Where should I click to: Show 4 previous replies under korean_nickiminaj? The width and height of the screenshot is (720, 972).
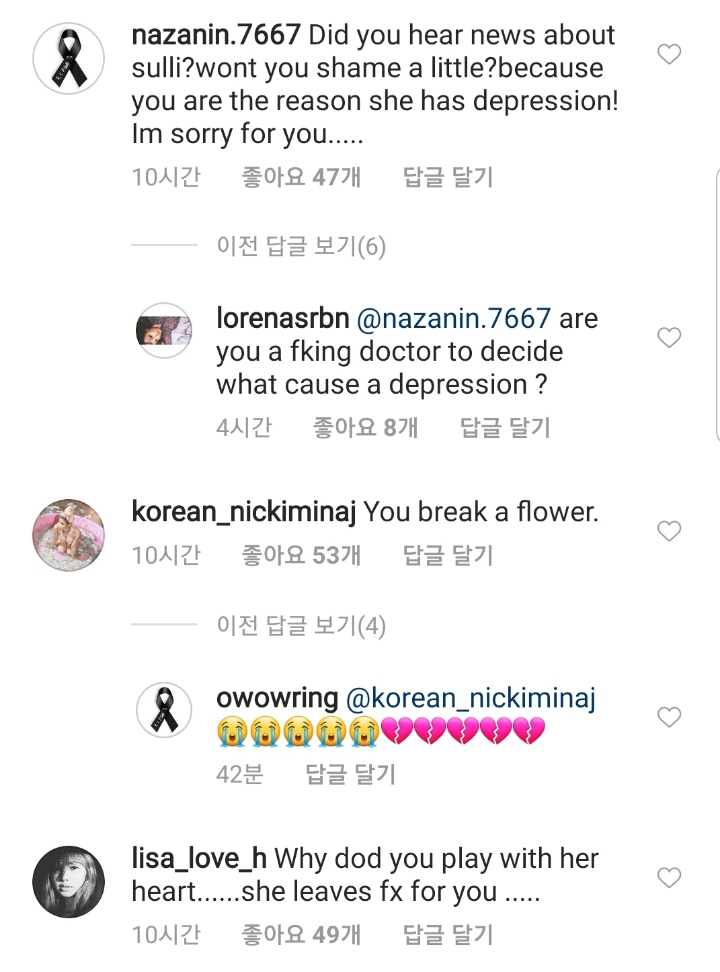point(301,626)
